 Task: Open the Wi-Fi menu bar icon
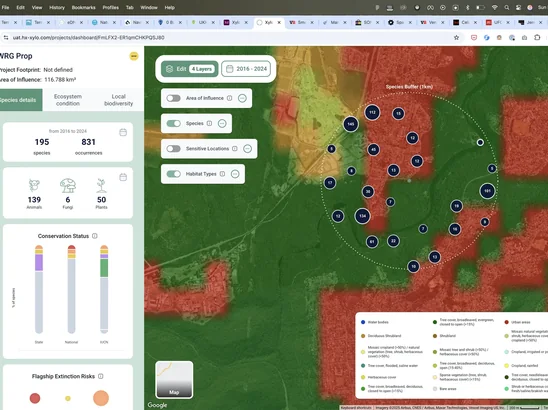click(x=494, y=7)
